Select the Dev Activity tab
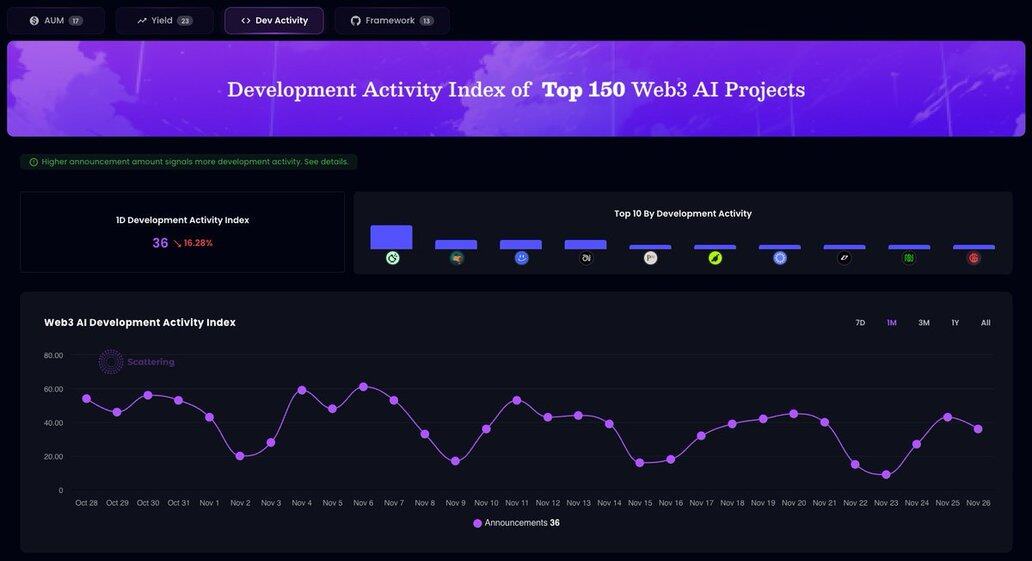1032x561 pixels. 274,21
